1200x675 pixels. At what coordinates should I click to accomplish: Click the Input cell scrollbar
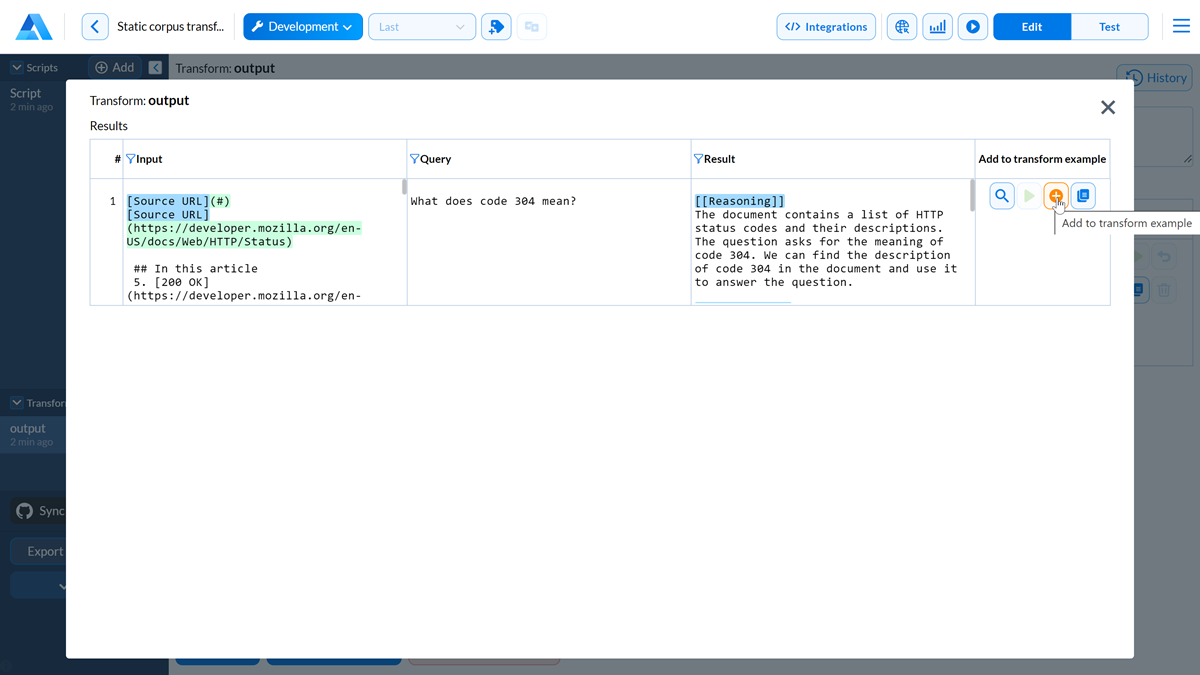click(x=404, y=187)
